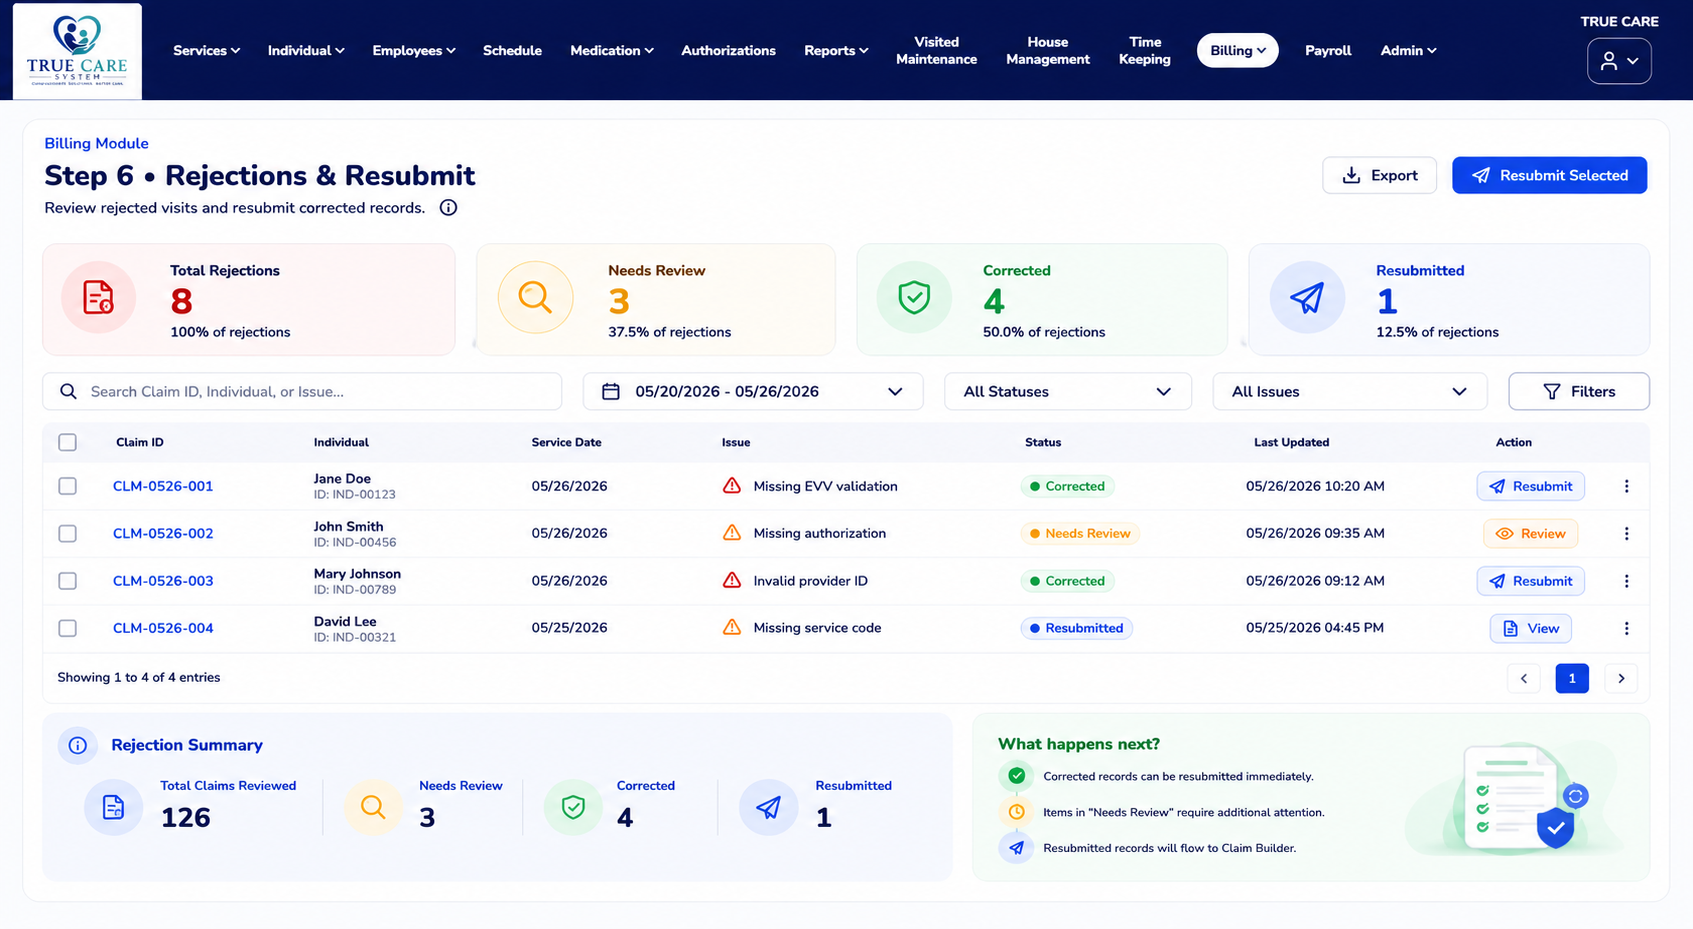Viewport: 1693px width, 929px height.
Task: Resubmit claim CLM-0526-003
Action: coord(1530,581)
